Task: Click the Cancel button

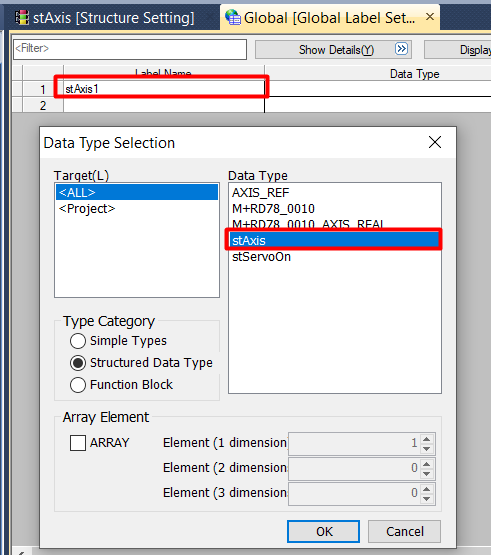Action: point(404,531)
